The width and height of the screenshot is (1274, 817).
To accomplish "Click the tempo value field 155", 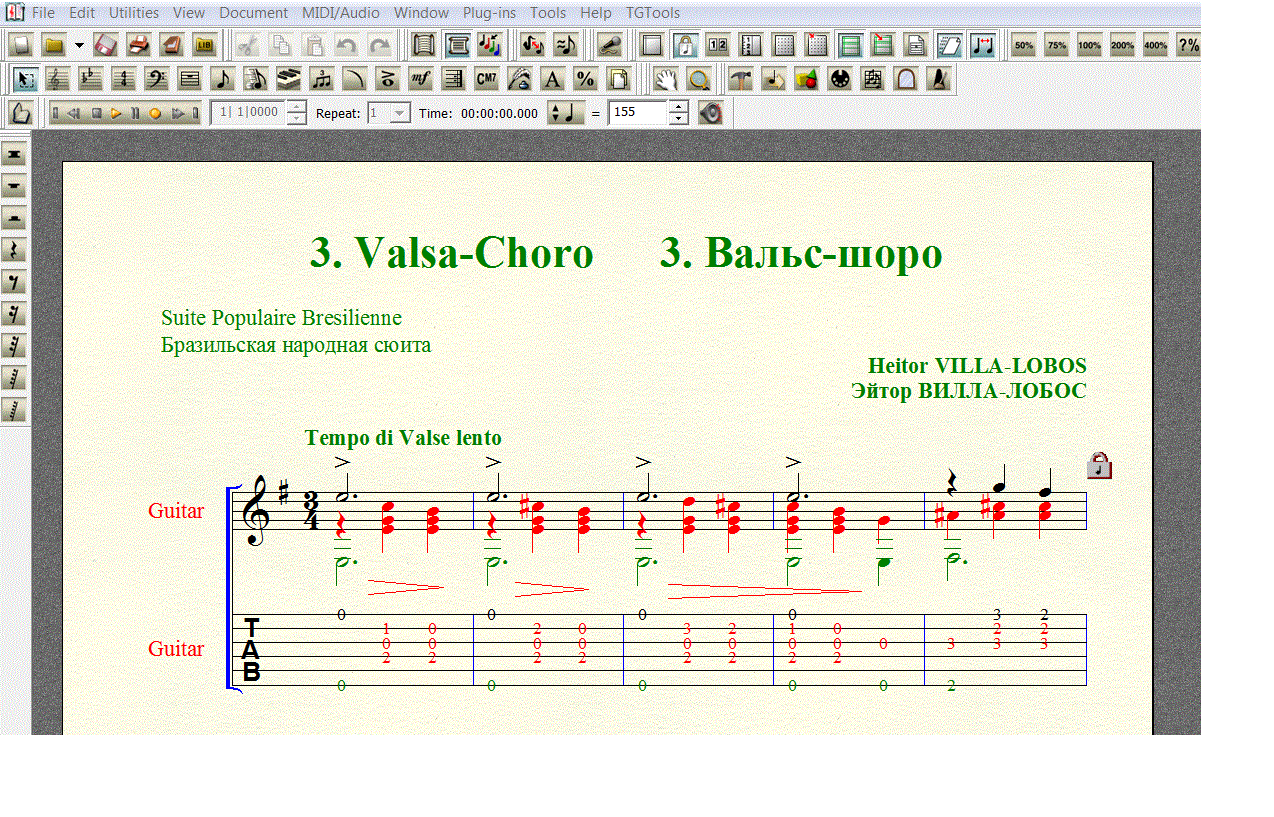I will [x=638, y=113].
